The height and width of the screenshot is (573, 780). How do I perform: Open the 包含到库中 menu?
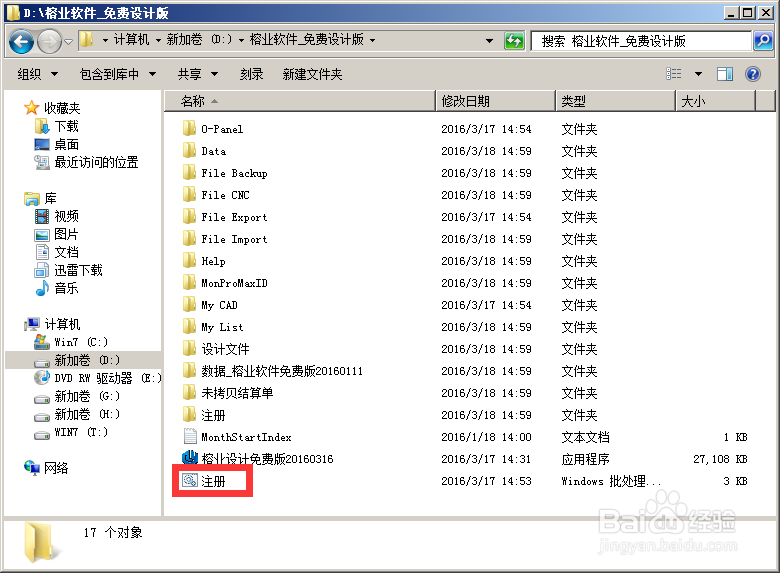click(x=118, y=74)
